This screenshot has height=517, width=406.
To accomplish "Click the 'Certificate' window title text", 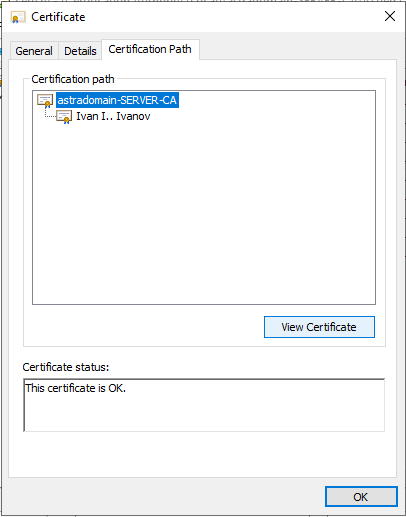I will tap(58, 17).
